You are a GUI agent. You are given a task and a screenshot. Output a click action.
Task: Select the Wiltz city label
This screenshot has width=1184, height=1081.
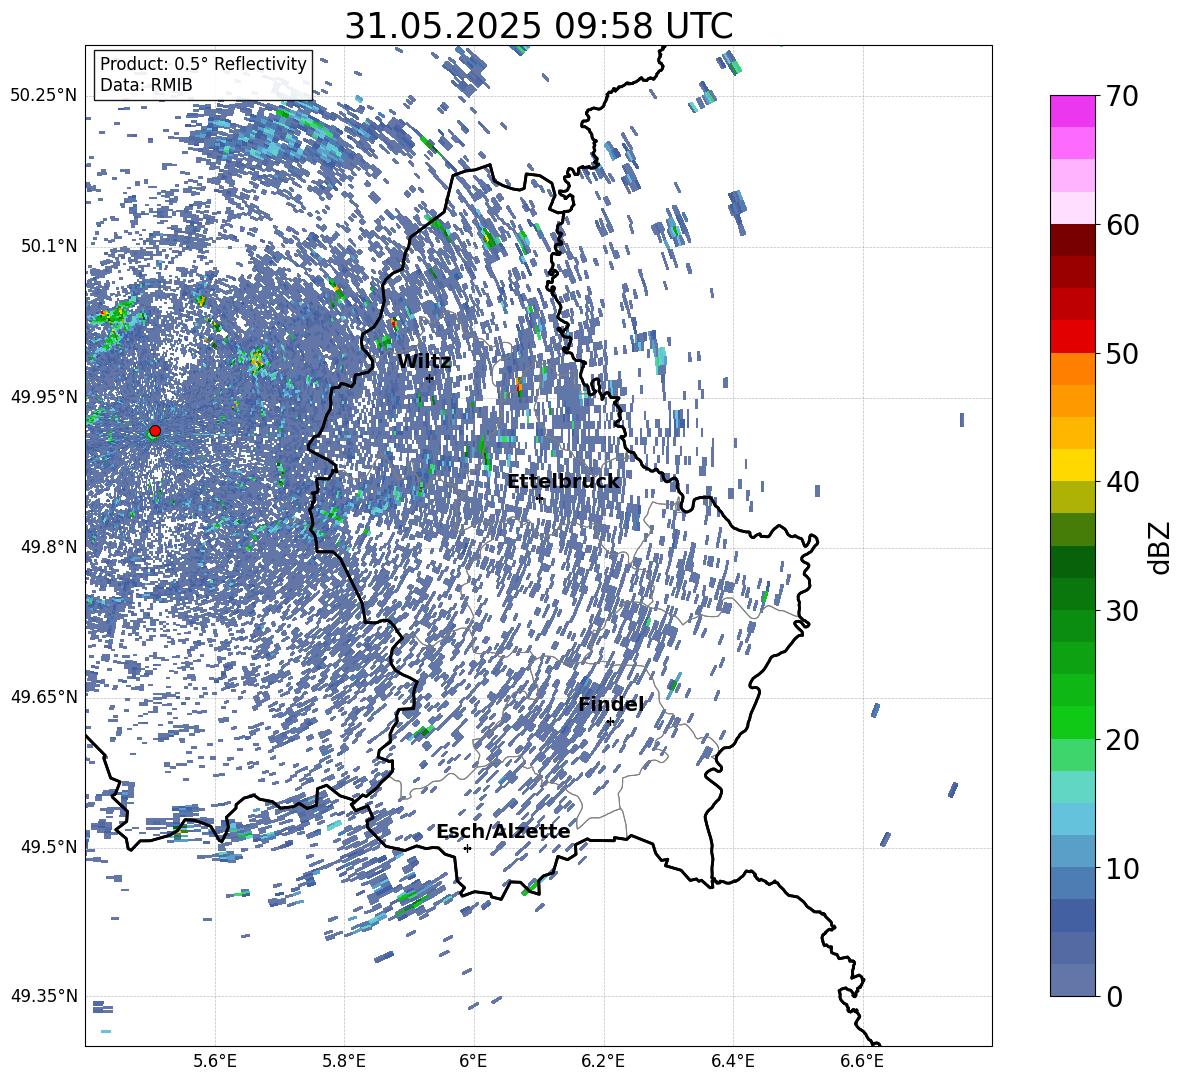pyautogui.click(x=424, y=361)
